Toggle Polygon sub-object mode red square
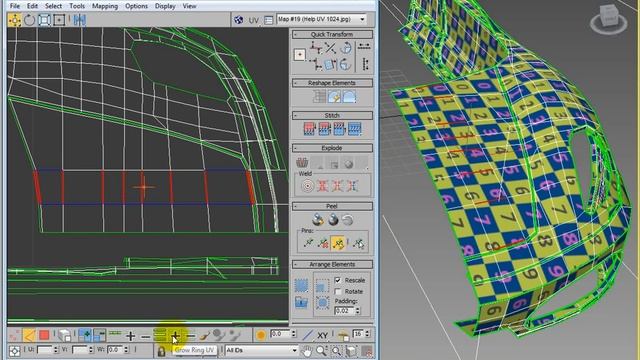 click(x=44, y=336)
